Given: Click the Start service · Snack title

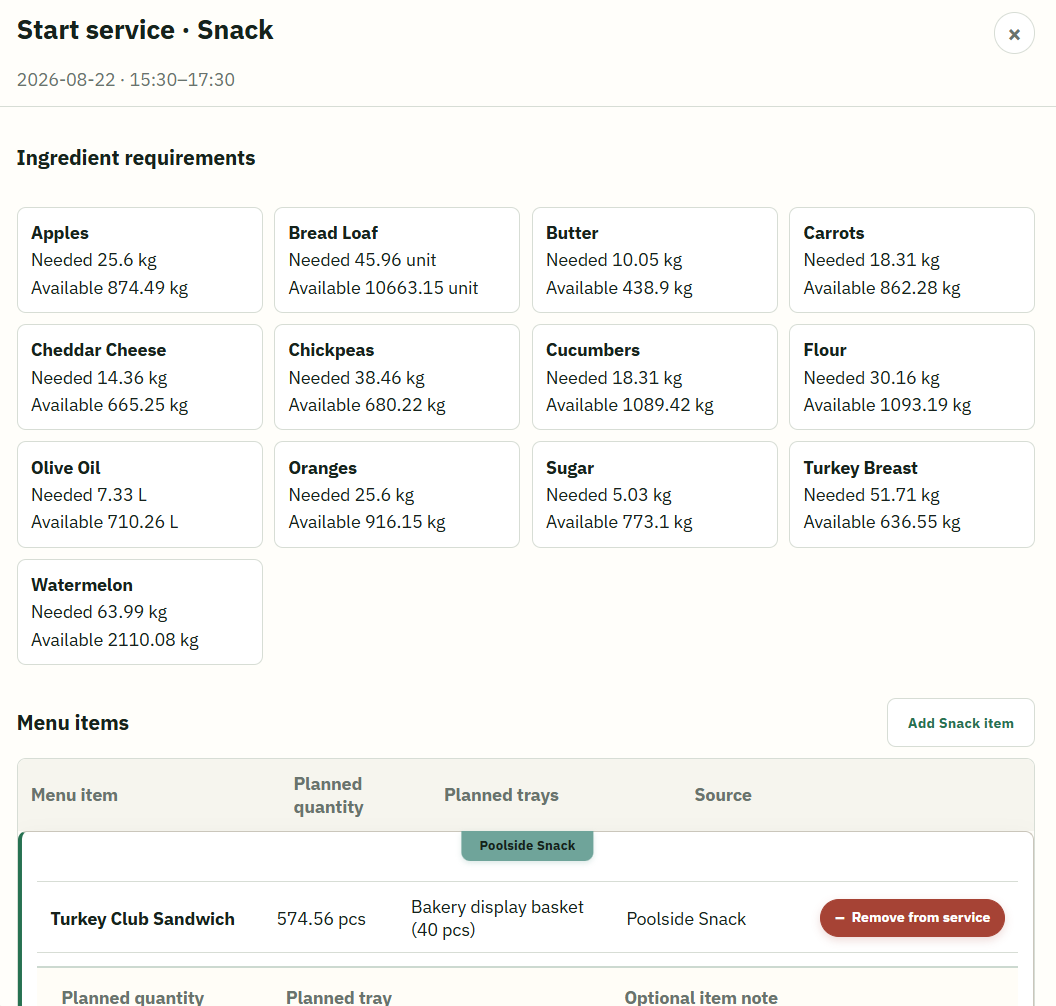Looking at the screenshot, I should click(x=145, y=30).
